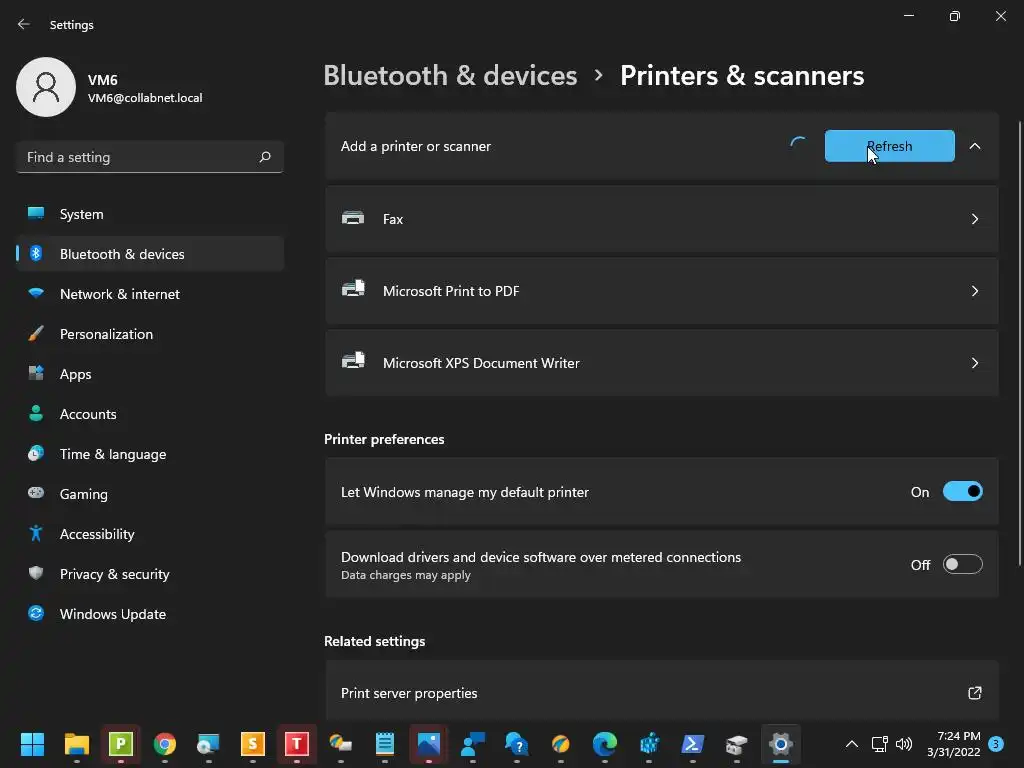Viewport: 1024px width, 768px height.
Task: Open the Photos app in taskbar
Action: 428,744
